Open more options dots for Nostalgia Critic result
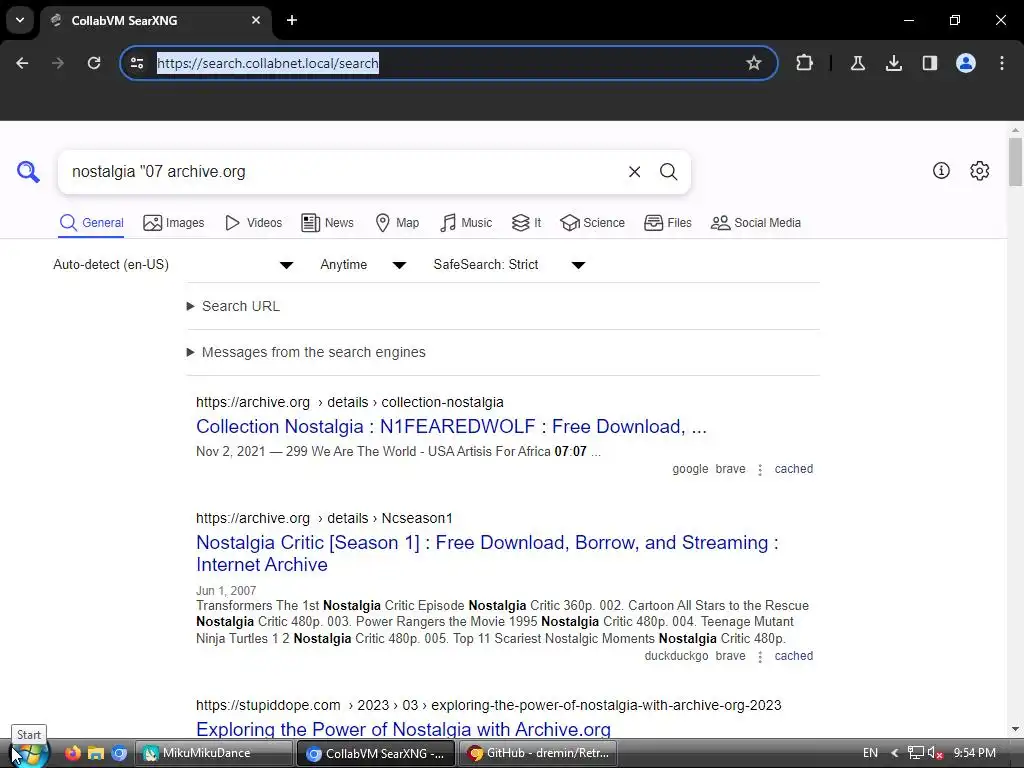The width and height of the screenshot is (1024, 768). point(760,656)
